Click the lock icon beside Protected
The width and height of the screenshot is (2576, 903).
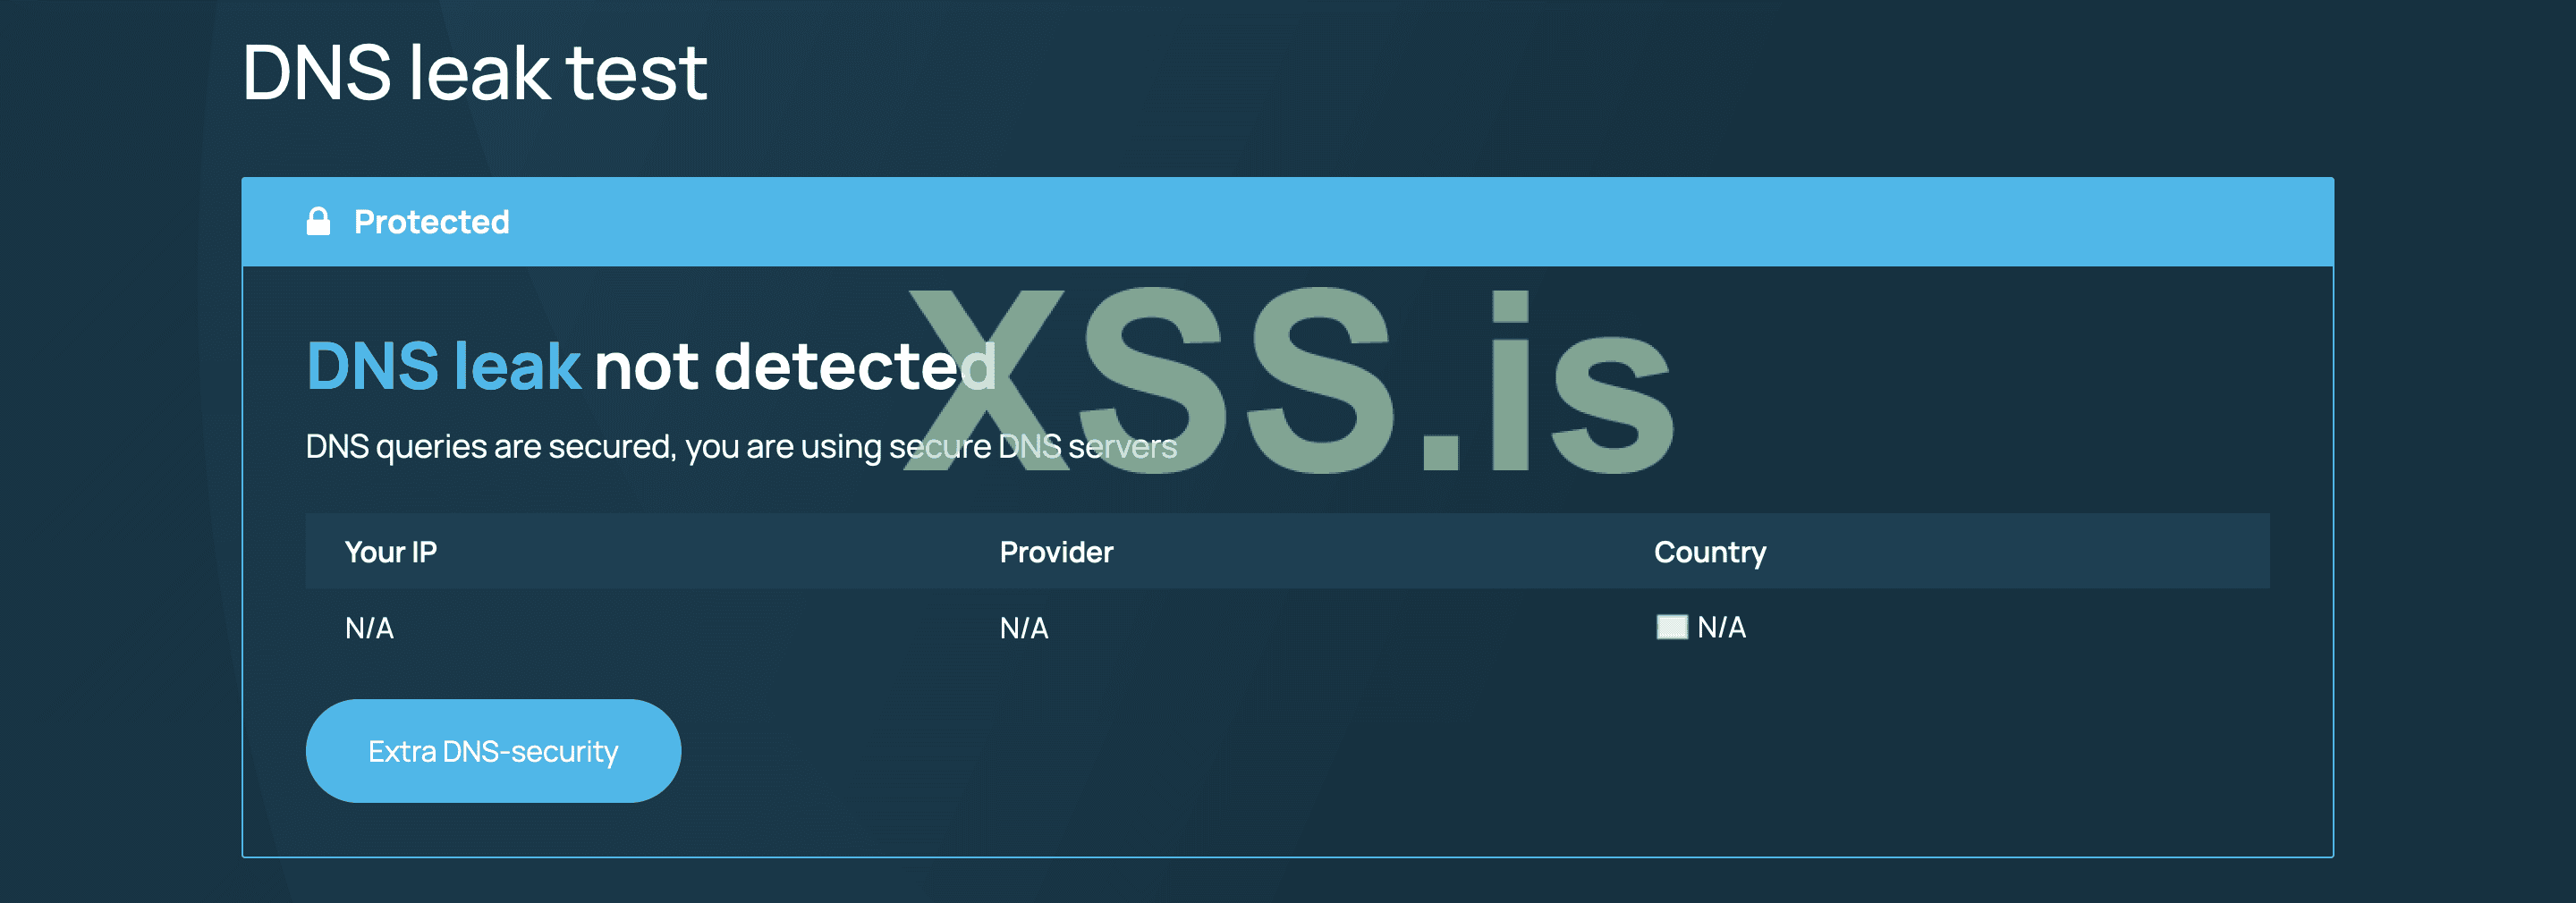318,221
